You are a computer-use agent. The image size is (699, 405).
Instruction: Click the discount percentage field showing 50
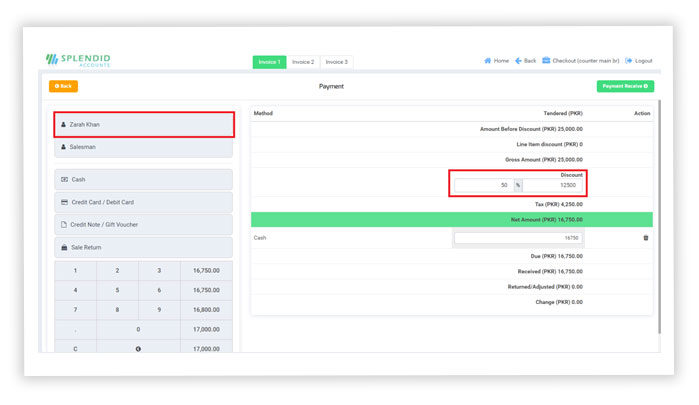[x=483, y=185]
